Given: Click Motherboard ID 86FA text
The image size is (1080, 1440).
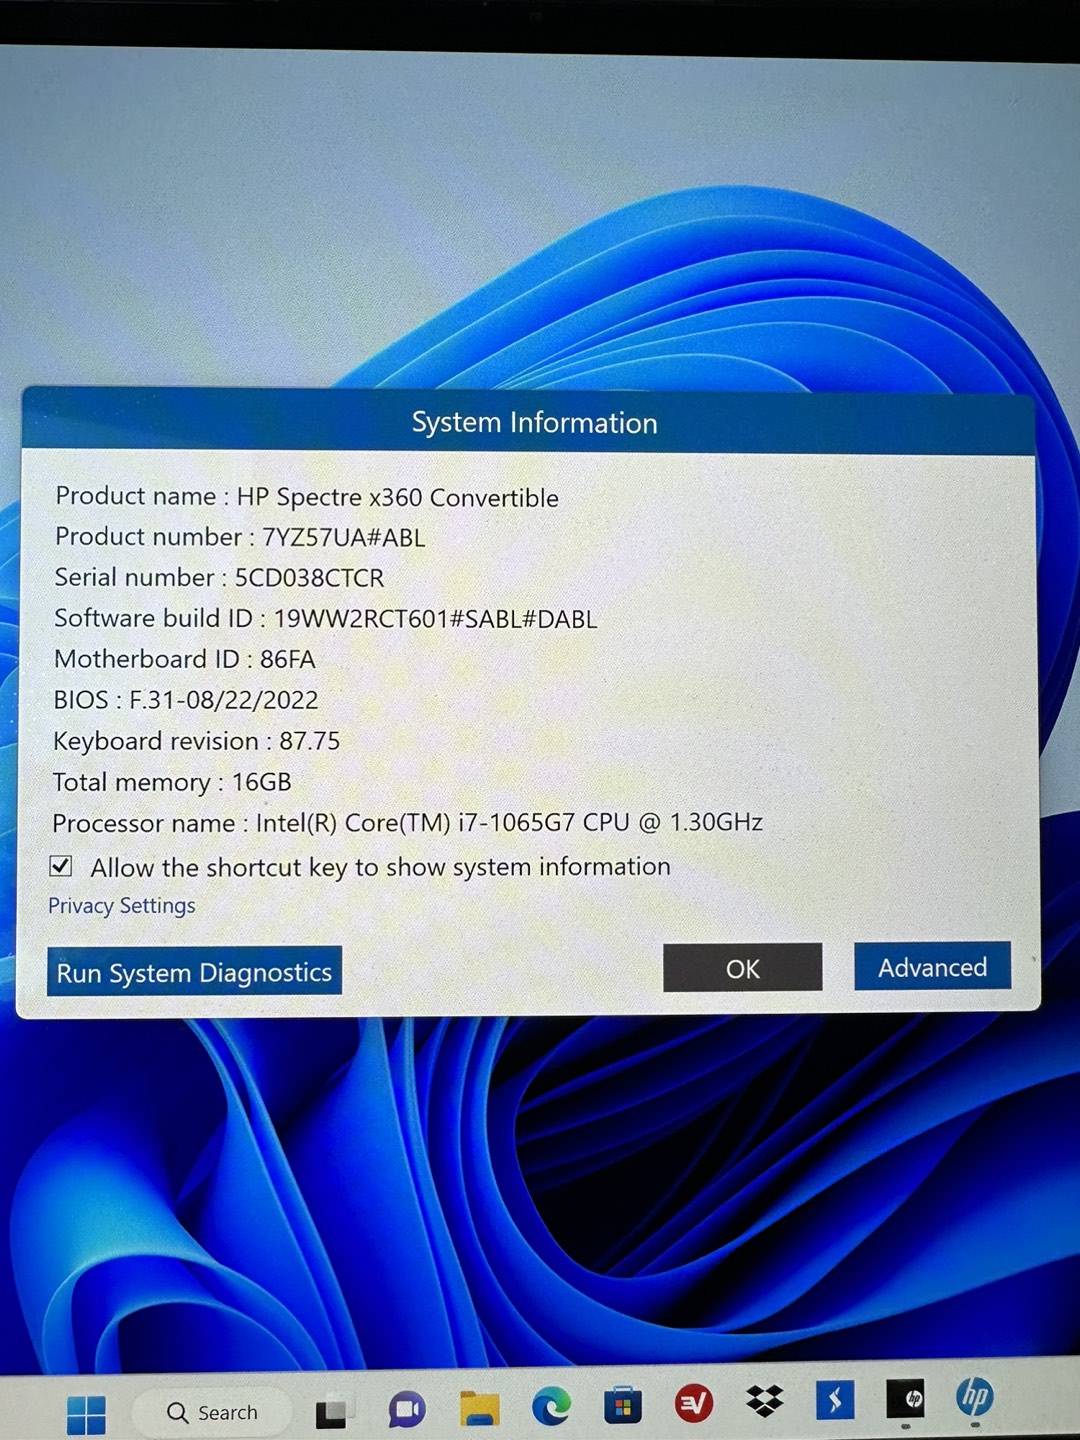Looking at the screenshot, I should pyautogui.click(x=184, y=659).
